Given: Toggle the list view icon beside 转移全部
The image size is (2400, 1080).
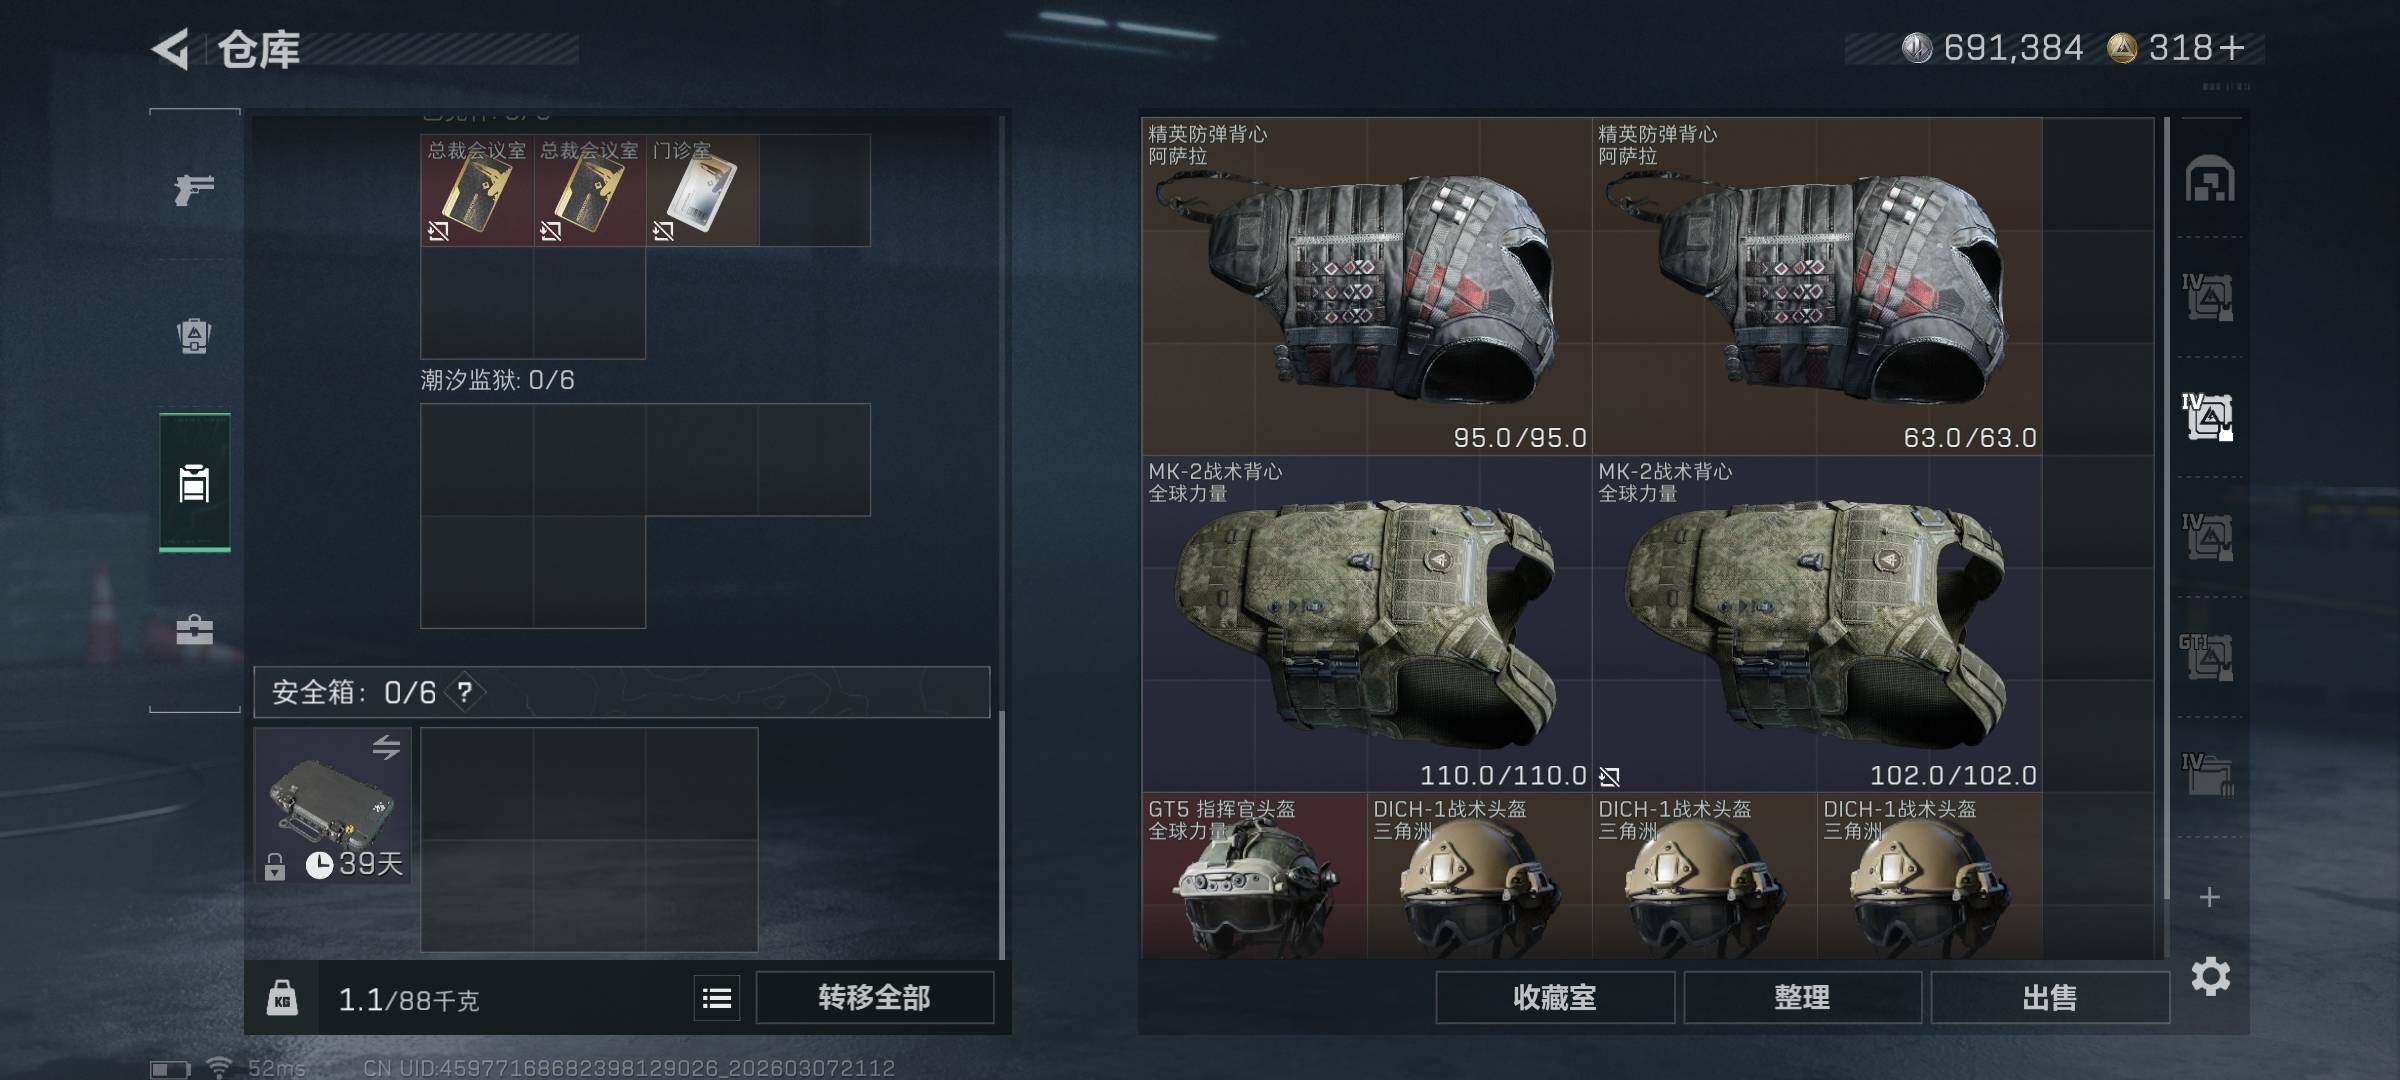Looking at the screenshot, I should pos(717,998).
